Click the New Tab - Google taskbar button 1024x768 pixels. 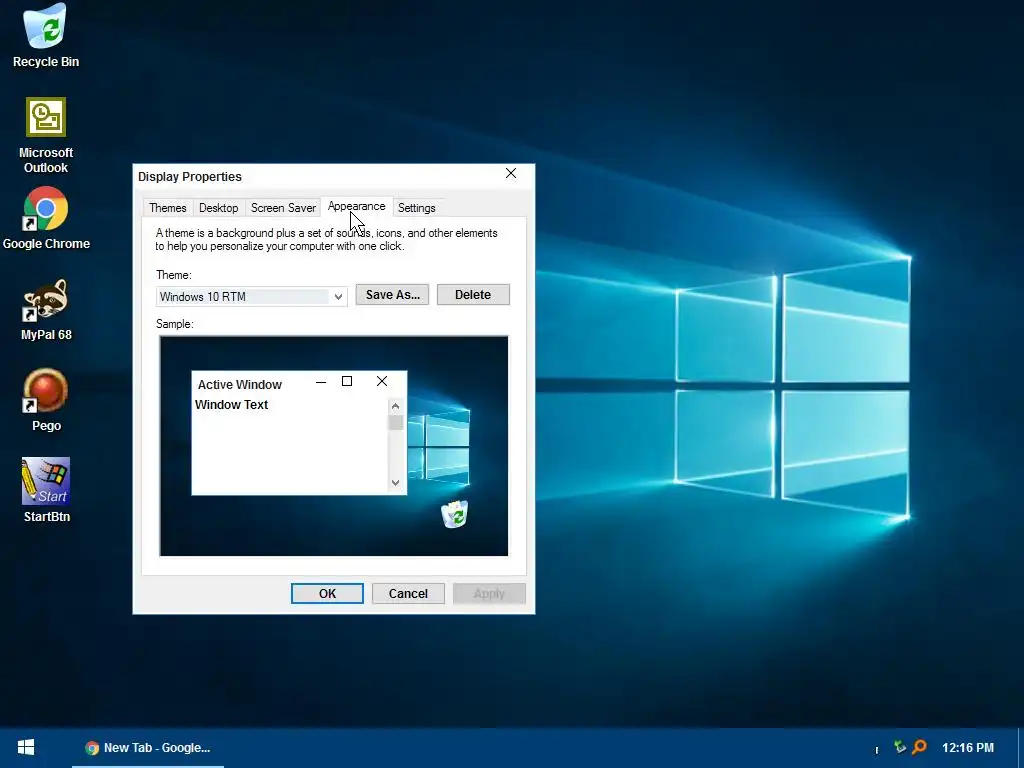tap(148, 748)
